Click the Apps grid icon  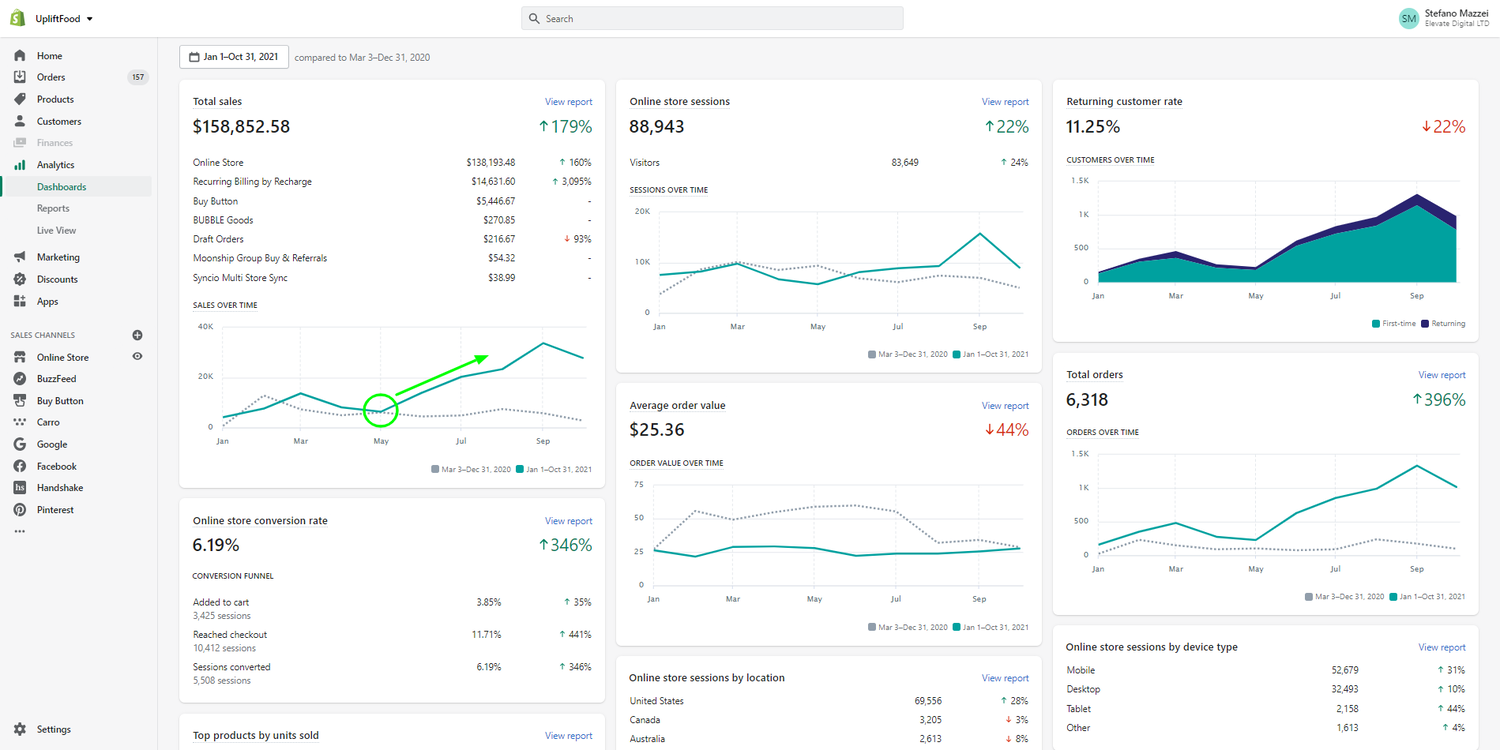click(x=19, y=301)
